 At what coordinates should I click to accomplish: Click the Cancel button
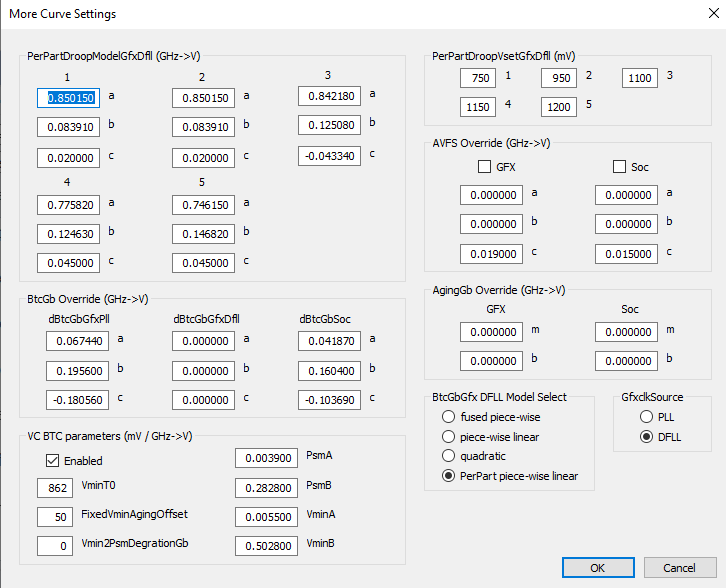(x=680, y=567)
